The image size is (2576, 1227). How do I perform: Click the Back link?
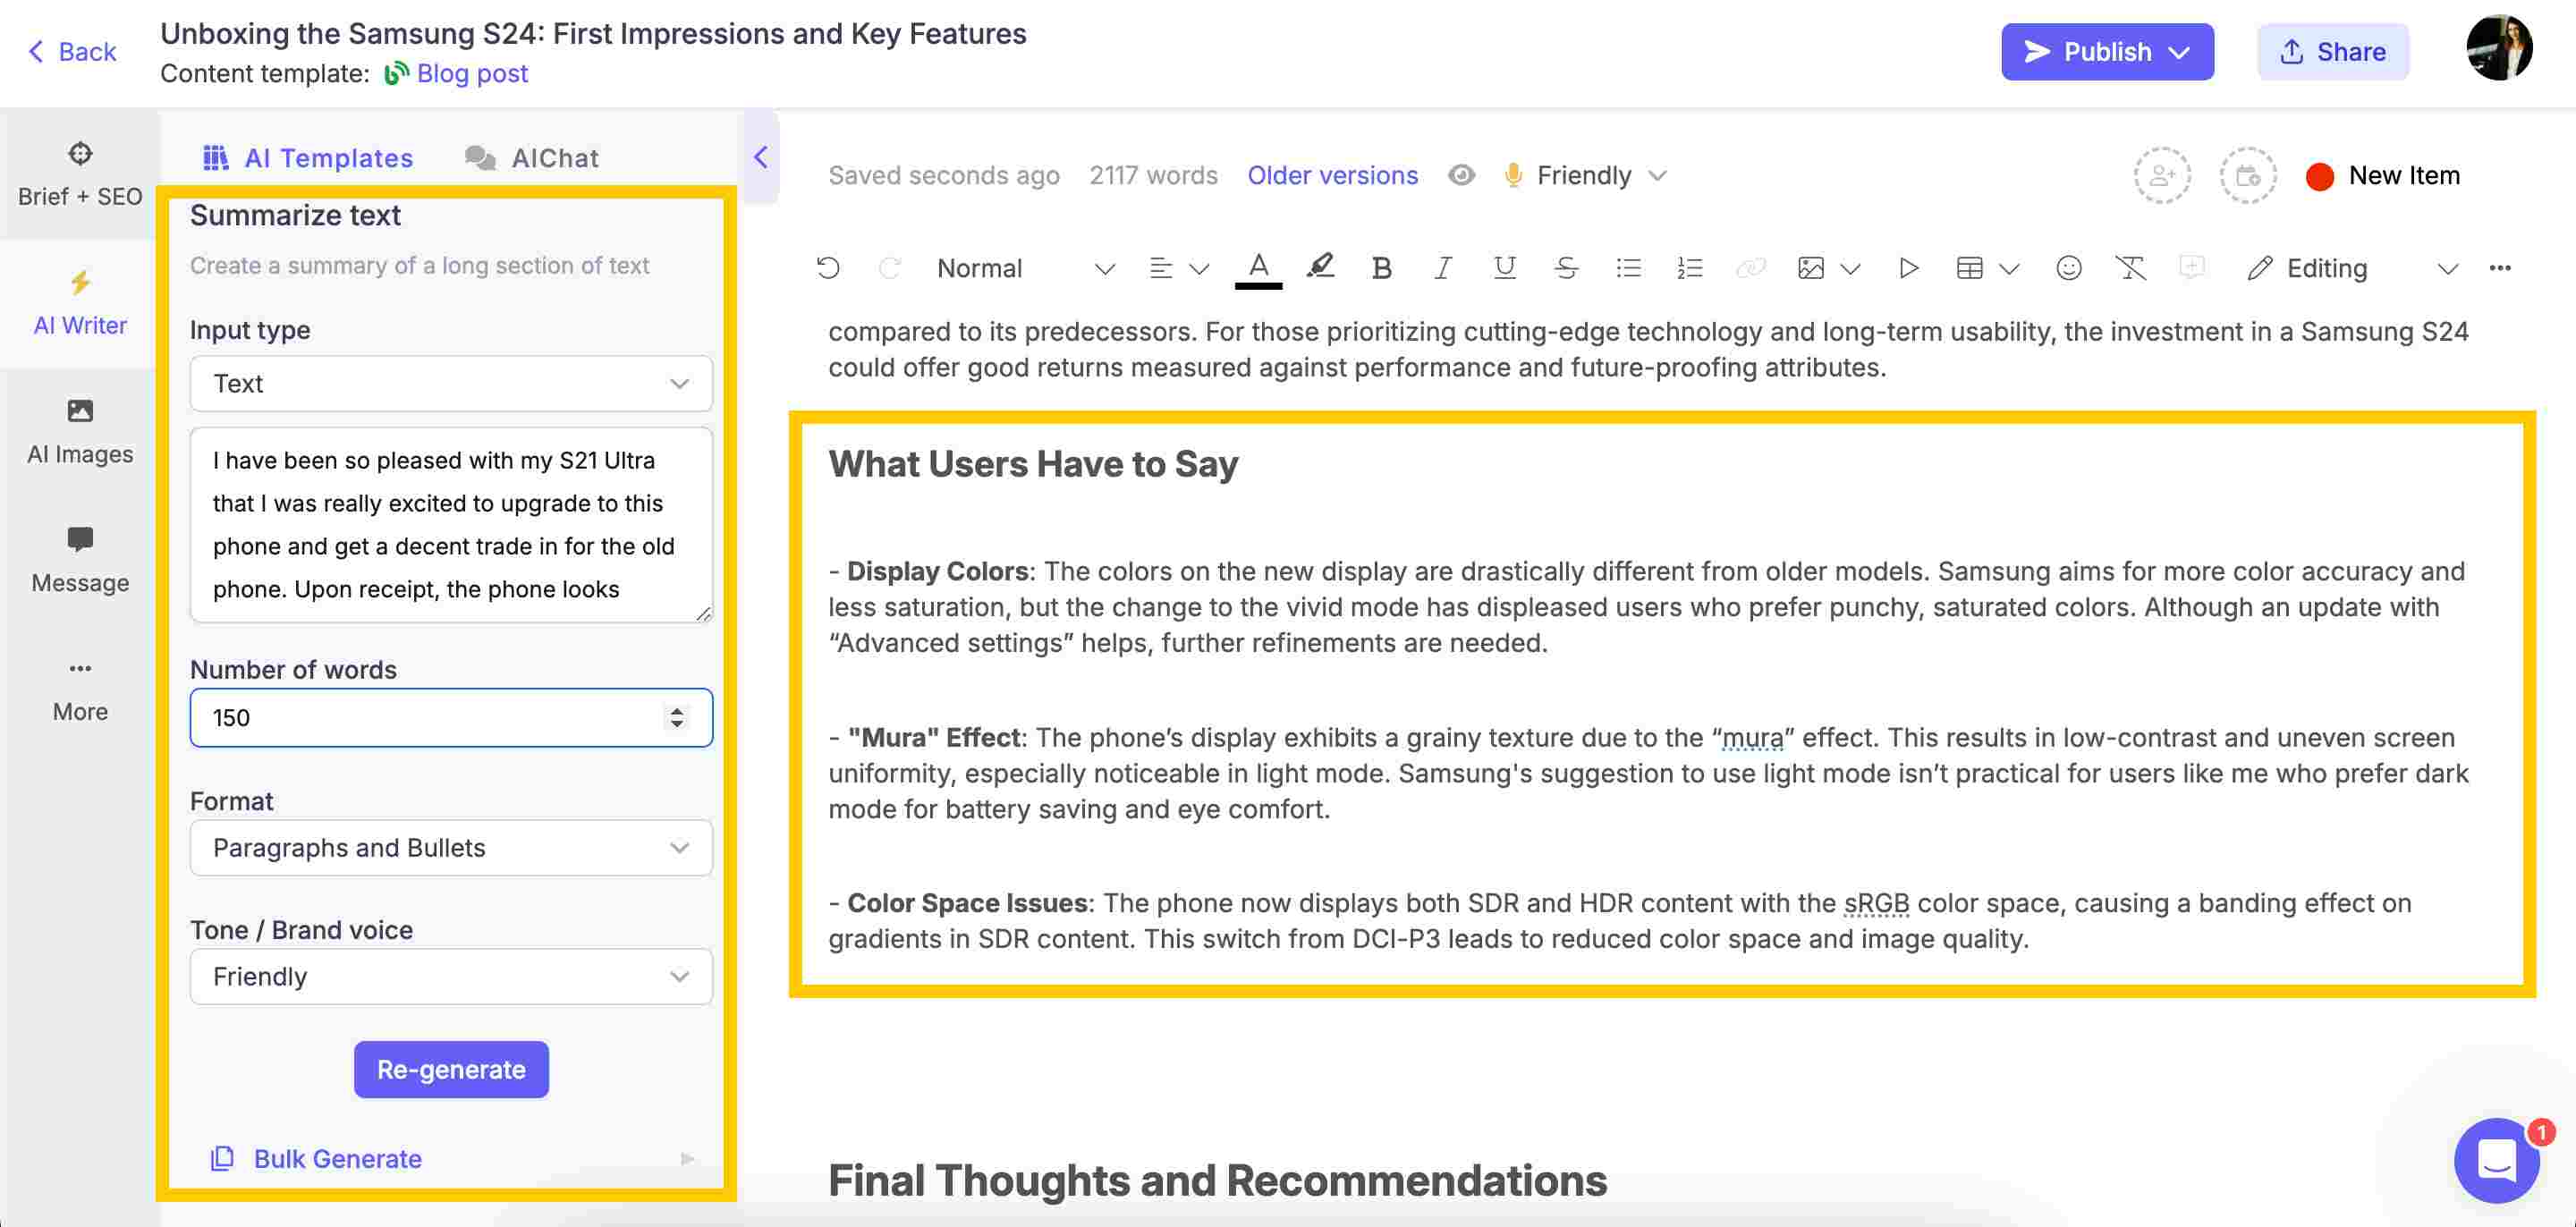pos(72,51)
